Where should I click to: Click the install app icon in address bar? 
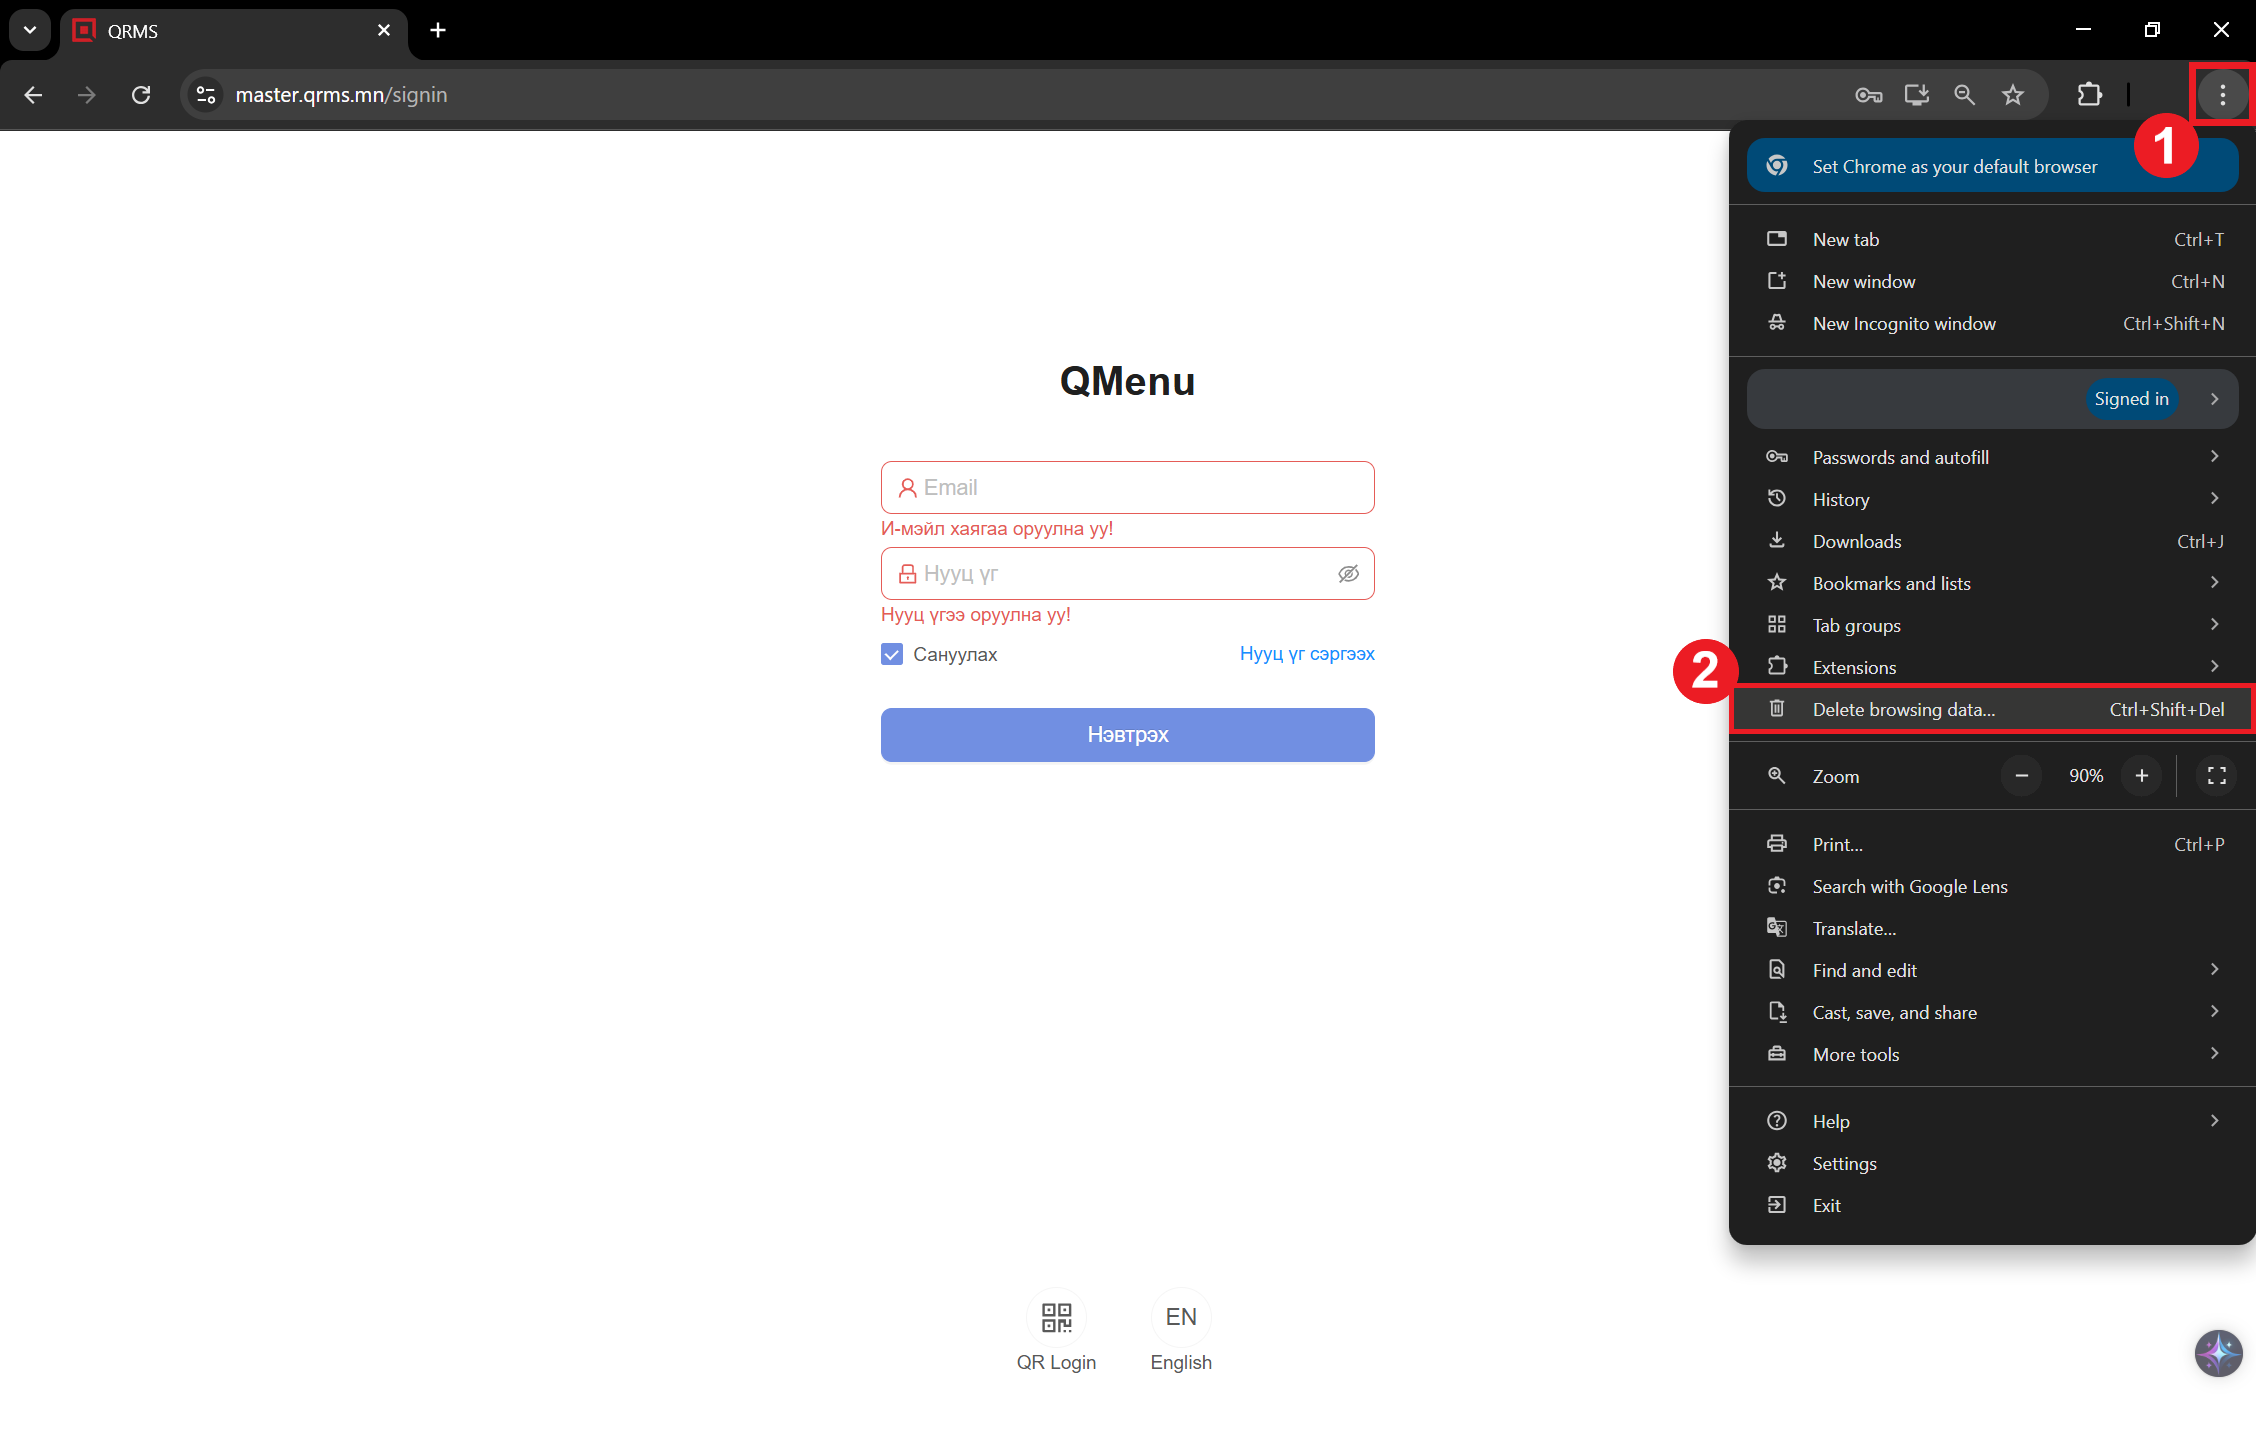(1916, 95)
